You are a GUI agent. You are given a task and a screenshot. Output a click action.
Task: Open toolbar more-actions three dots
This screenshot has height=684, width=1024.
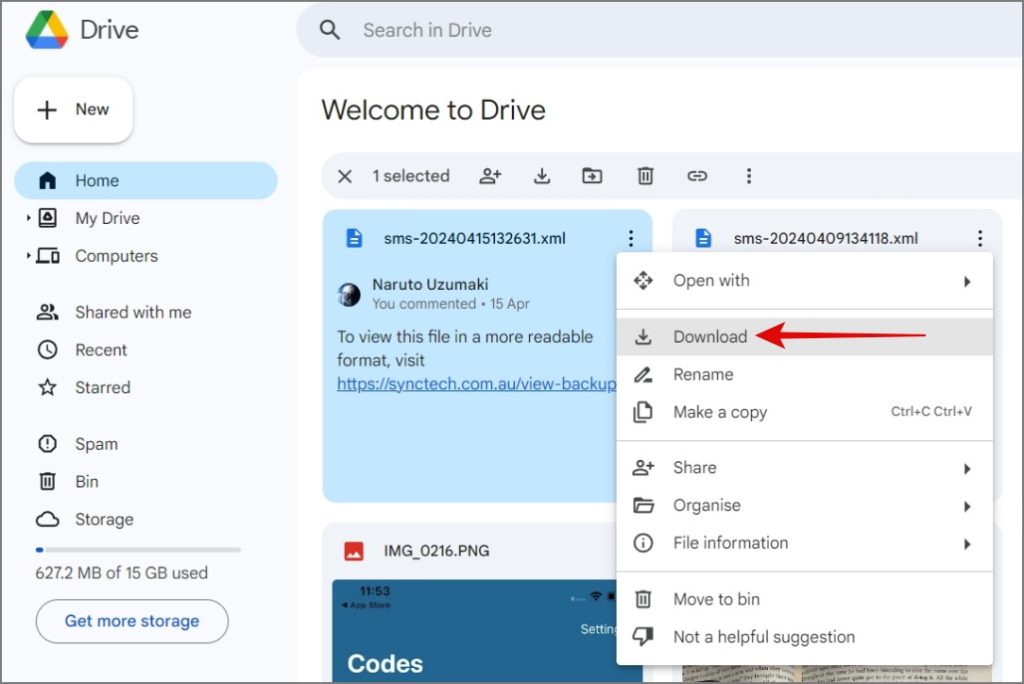click(749, 176)
